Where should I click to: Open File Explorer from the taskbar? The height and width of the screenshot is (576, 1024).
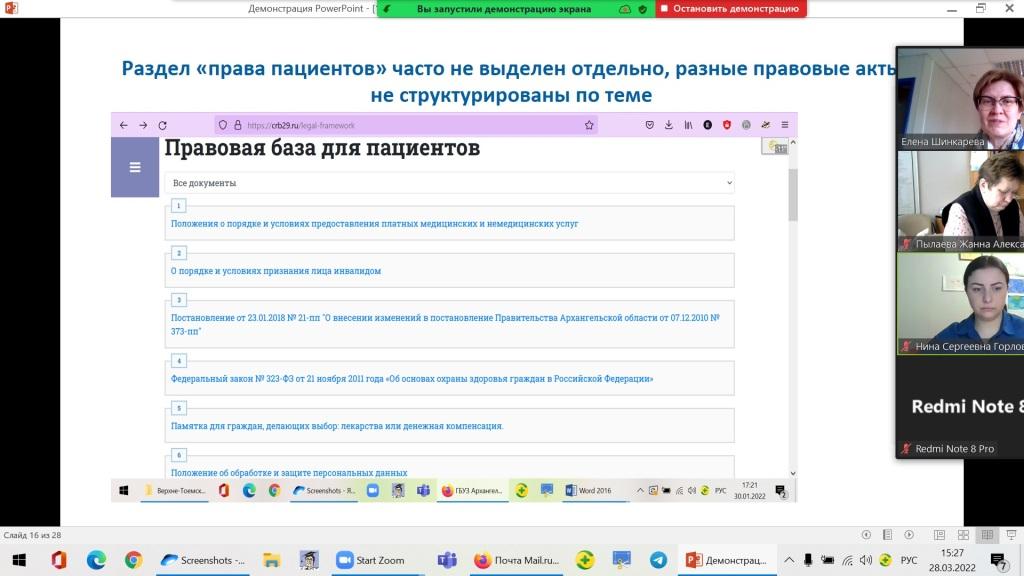[271, 560]
